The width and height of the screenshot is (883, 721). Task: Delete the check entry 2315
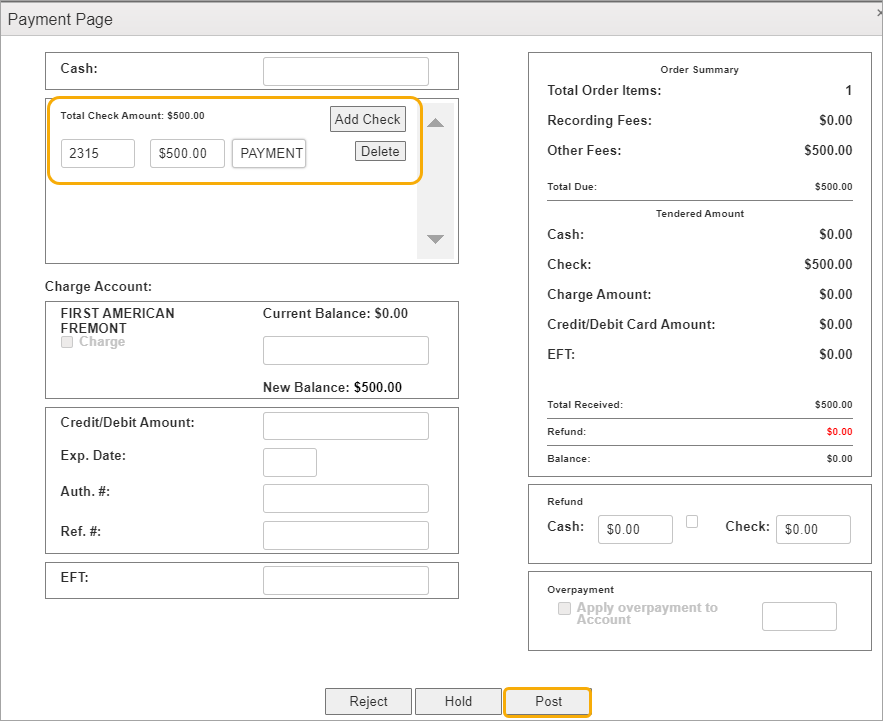(380, 152)
